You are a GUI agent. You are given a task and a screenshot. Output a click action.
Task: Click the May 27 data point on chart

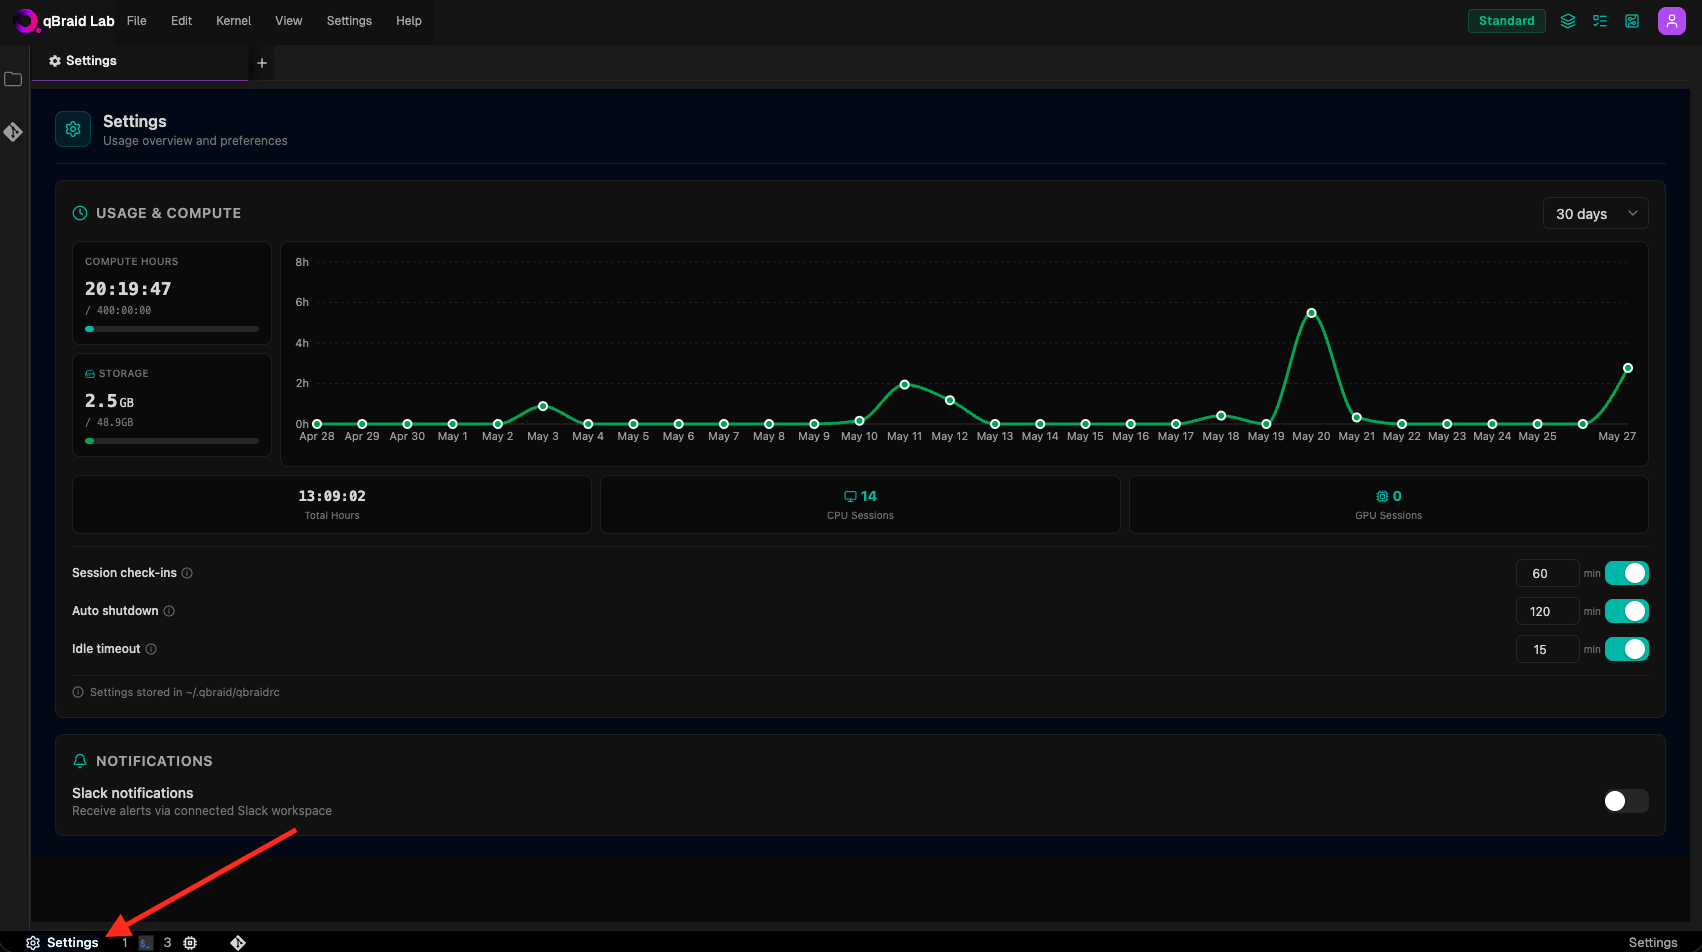click(x=1628, y=368)
